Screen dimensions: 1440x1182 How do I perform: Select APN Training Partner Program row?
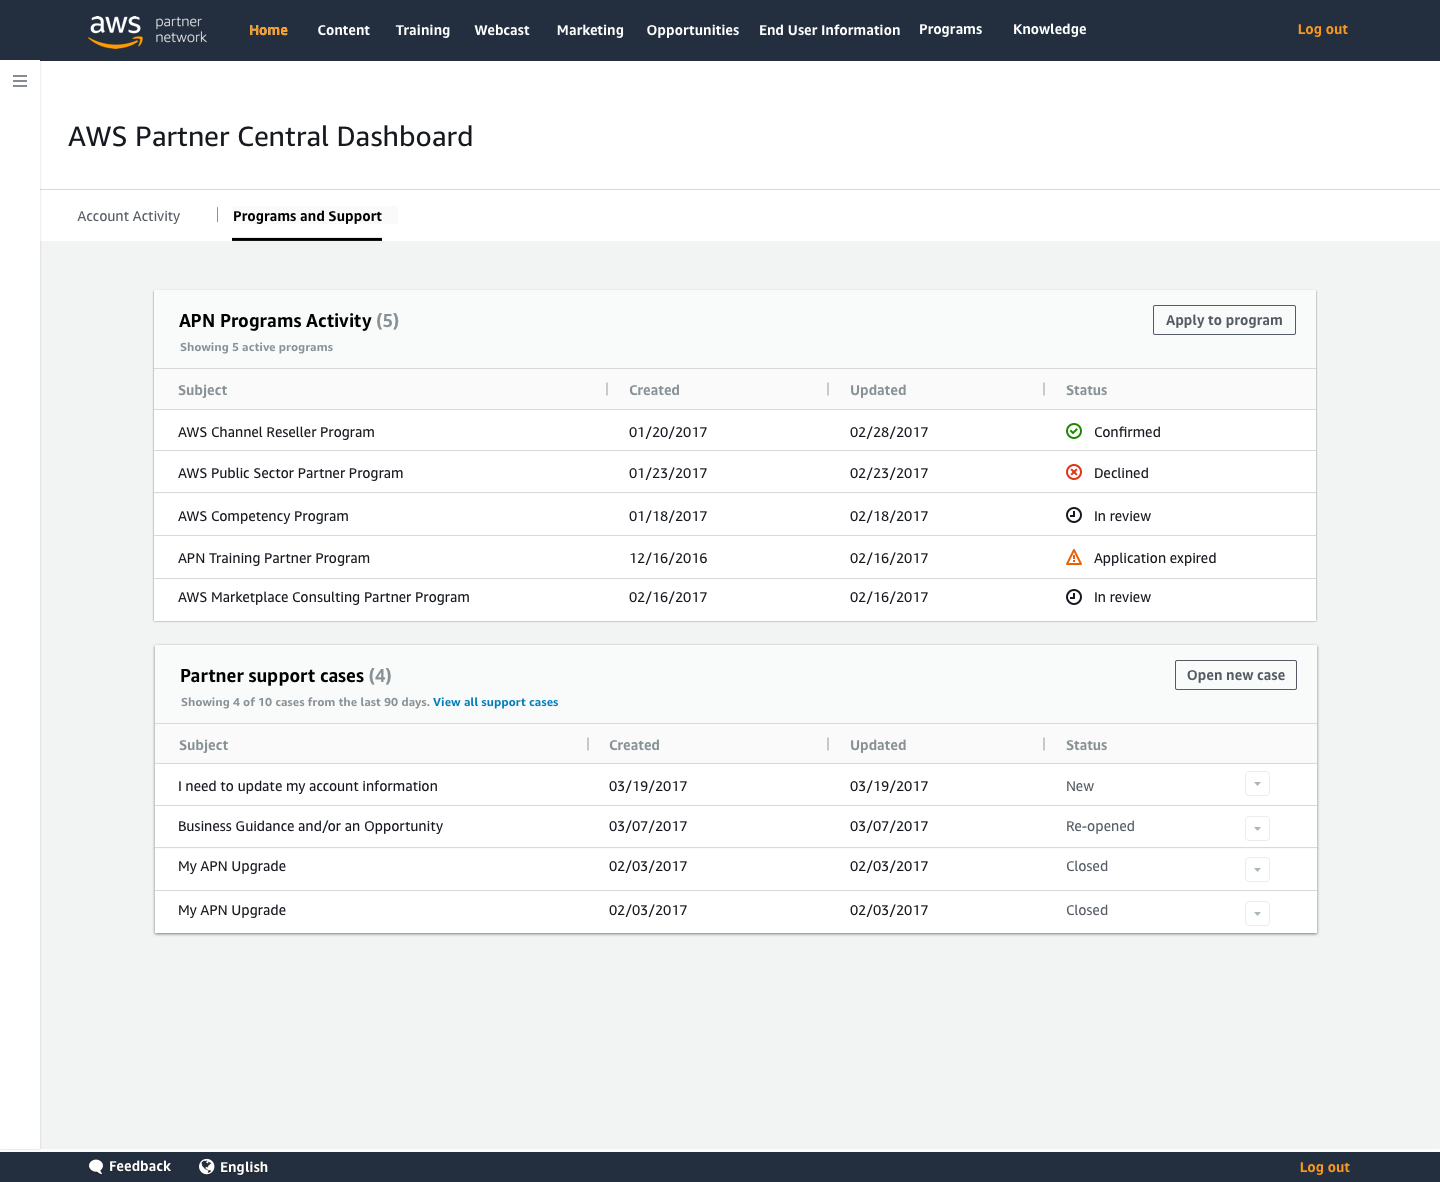(735, 557)
